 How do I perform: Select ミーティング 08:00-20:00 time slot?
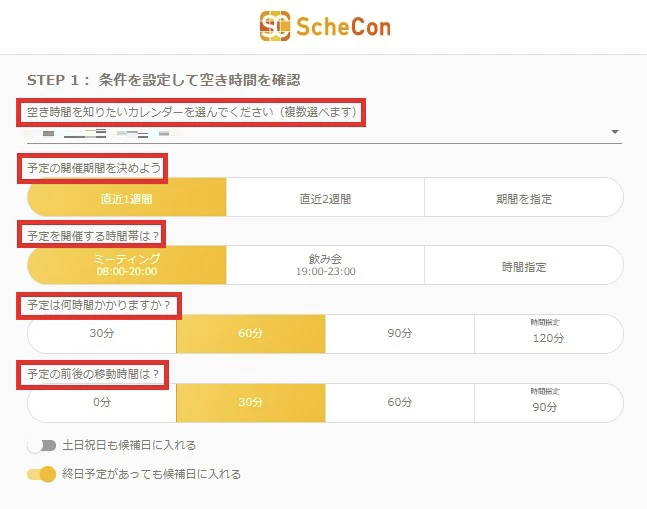tap(127, 265)
